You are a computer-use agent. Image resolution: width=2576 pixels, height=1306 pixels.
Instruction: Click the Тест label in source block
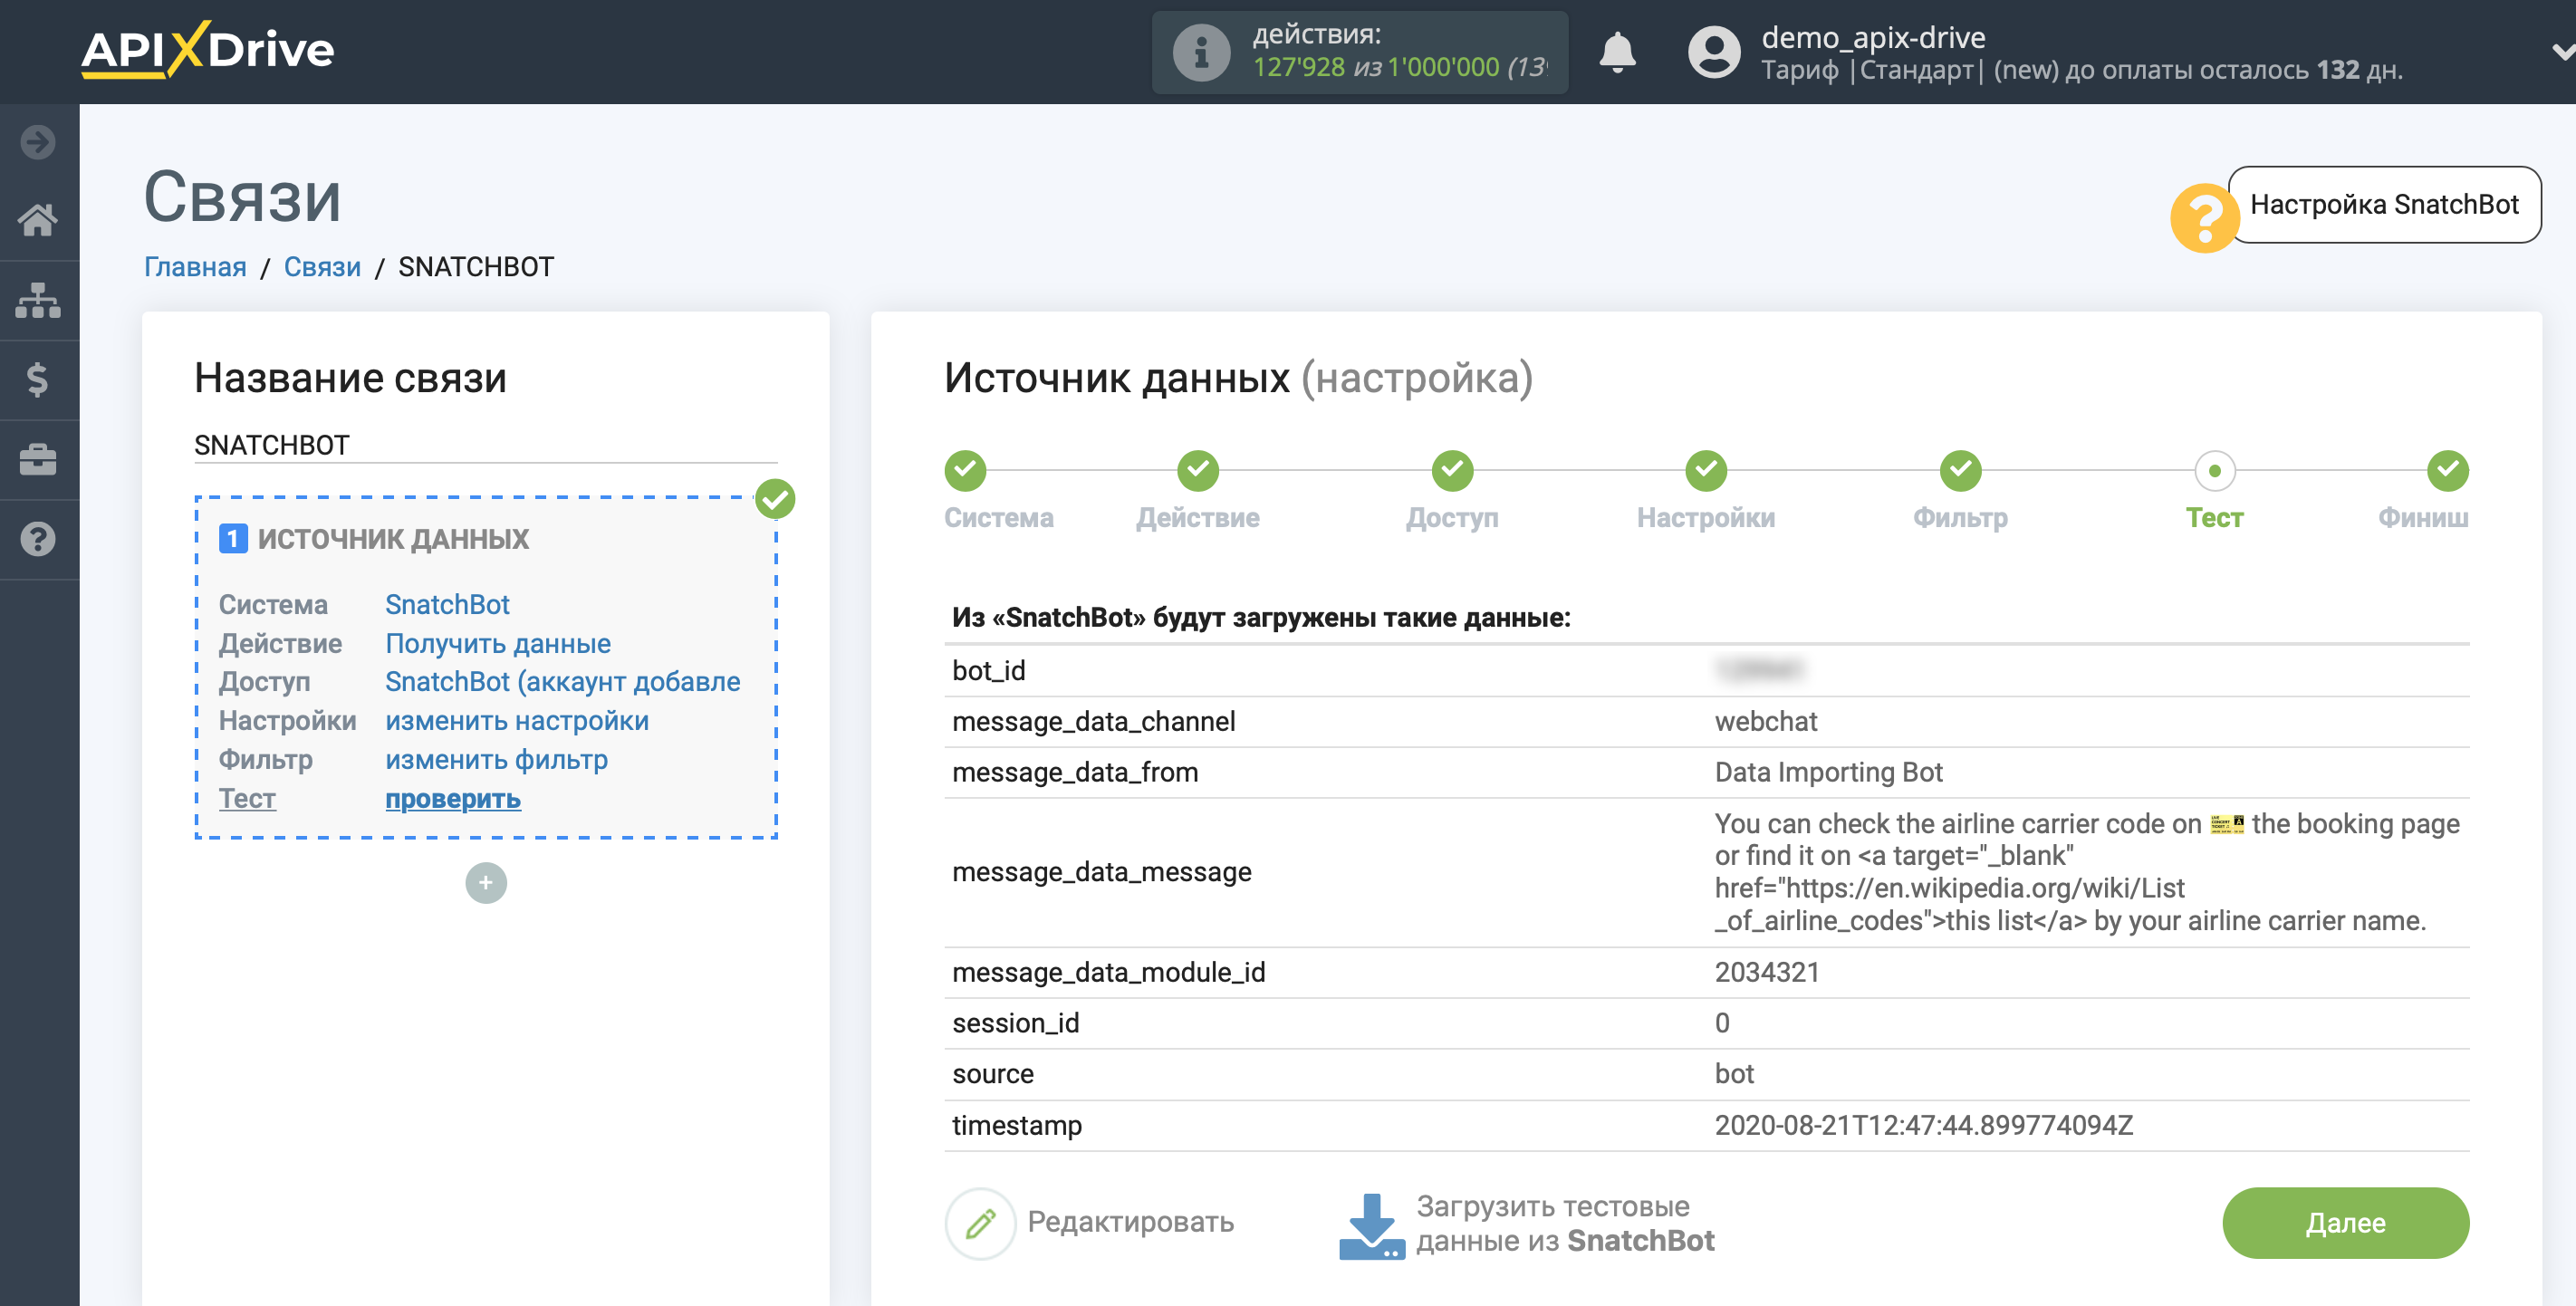point(247,799)
